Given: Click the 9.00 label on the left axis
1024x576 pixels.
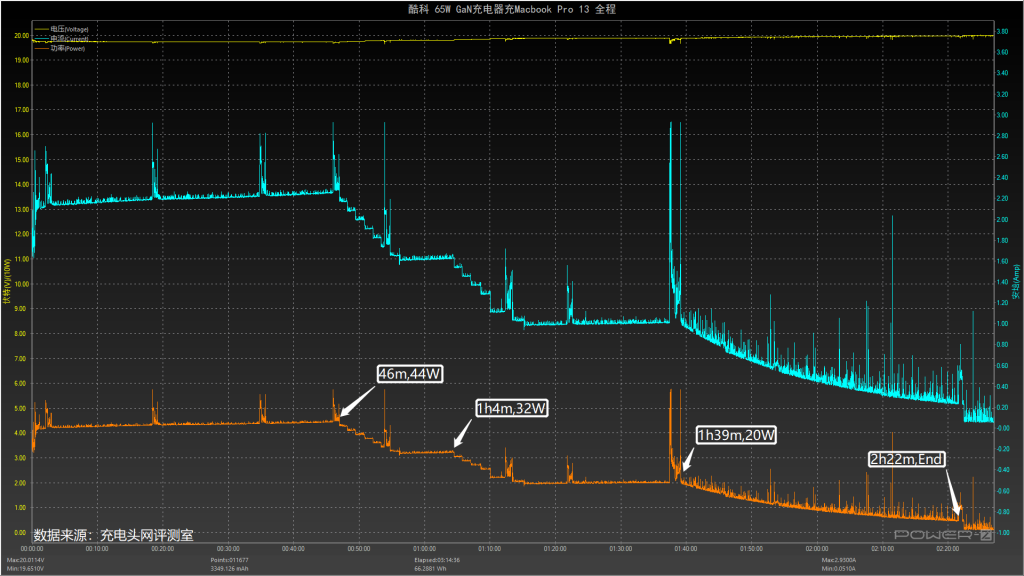Looking at the screenshot, I should [x=22, y=309].
